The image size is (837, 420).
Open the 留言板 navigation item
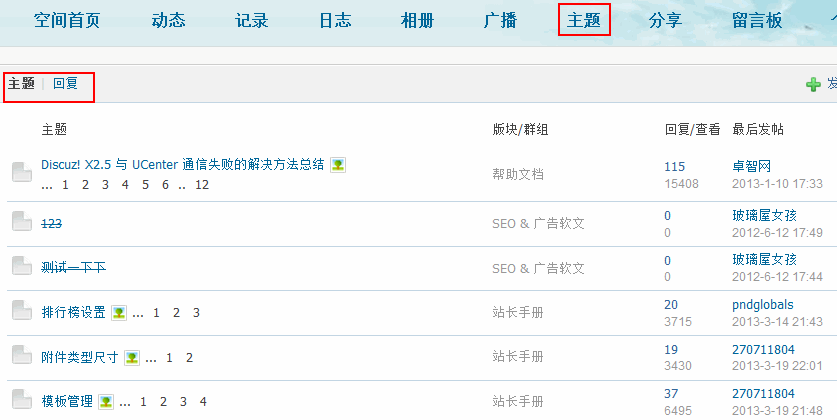(757, 21)
